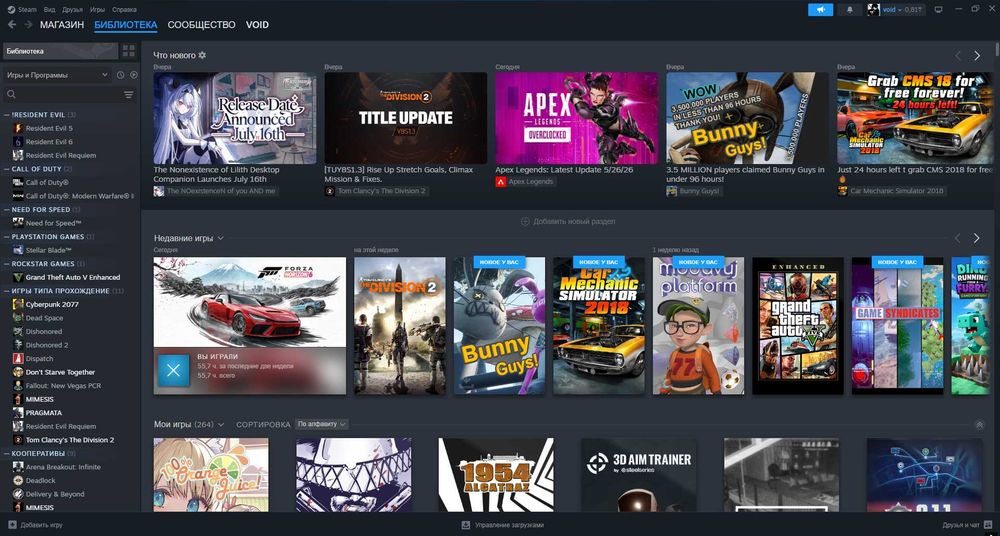Open the announcements megaphone button
Viewport: 1000px width, 536px height.
pyautogui.click(x=820, y=10)
